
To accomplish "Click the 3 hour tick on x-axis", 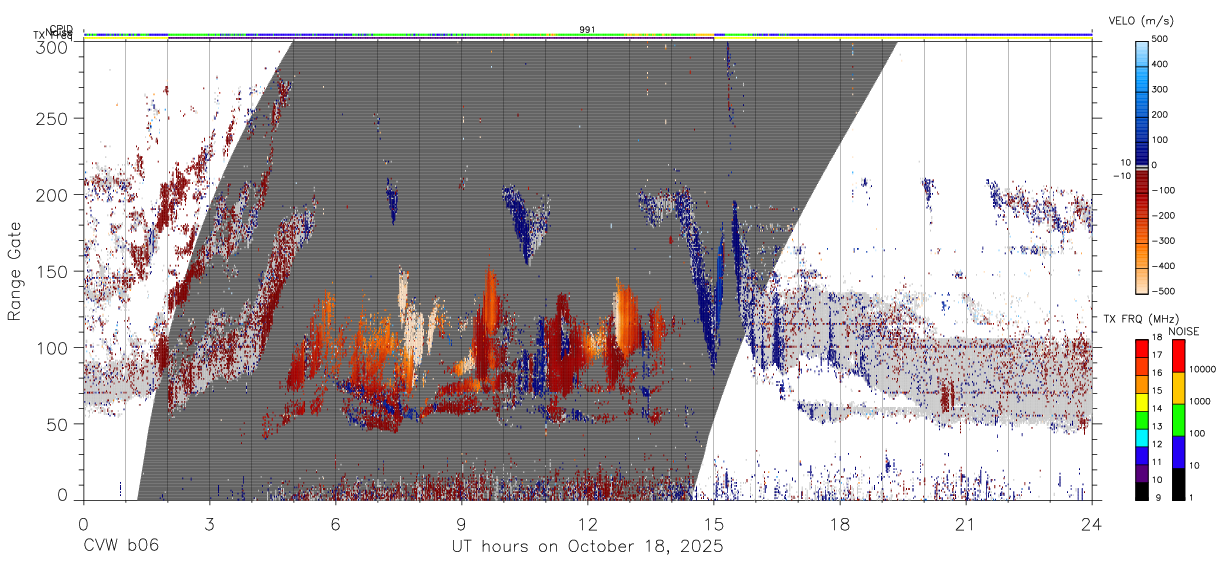I will coord(209,524).
